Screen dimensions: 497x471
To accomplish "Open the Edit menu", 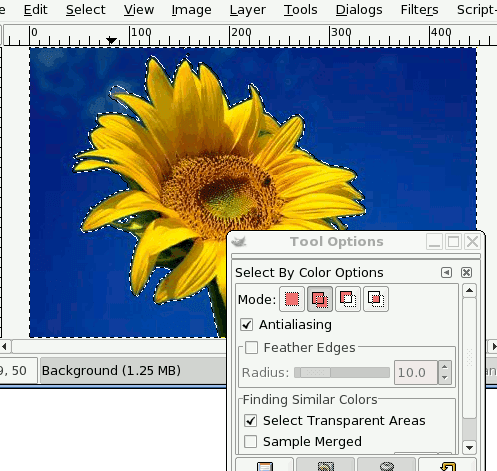I will click(x=36, y=10).
